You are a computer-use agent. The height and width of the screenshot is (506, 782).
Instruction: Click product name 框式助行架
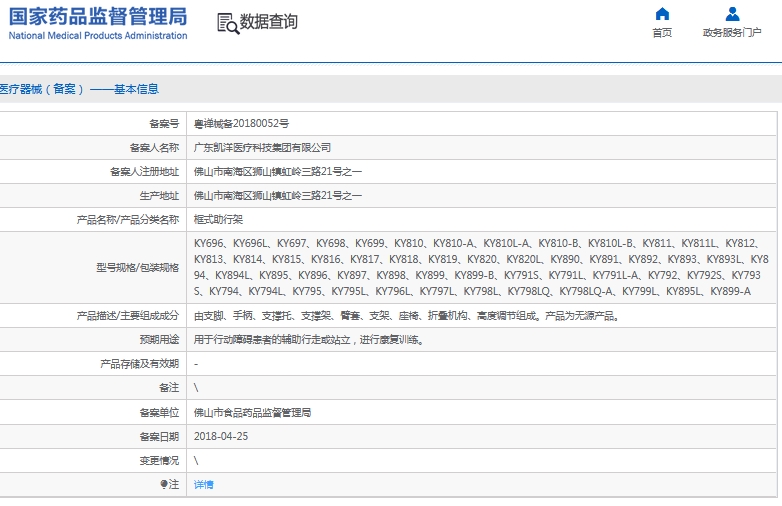218,219
